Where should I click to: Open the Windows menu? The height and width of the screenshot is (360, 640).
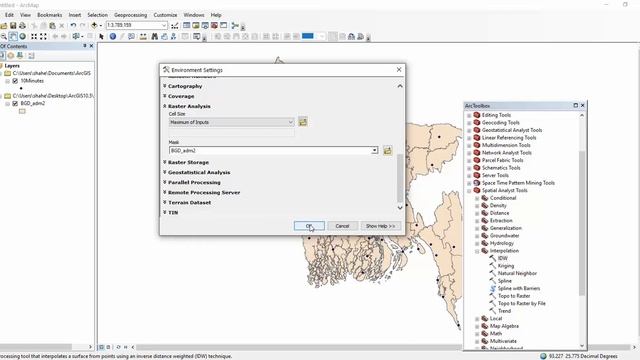(193, 15)
